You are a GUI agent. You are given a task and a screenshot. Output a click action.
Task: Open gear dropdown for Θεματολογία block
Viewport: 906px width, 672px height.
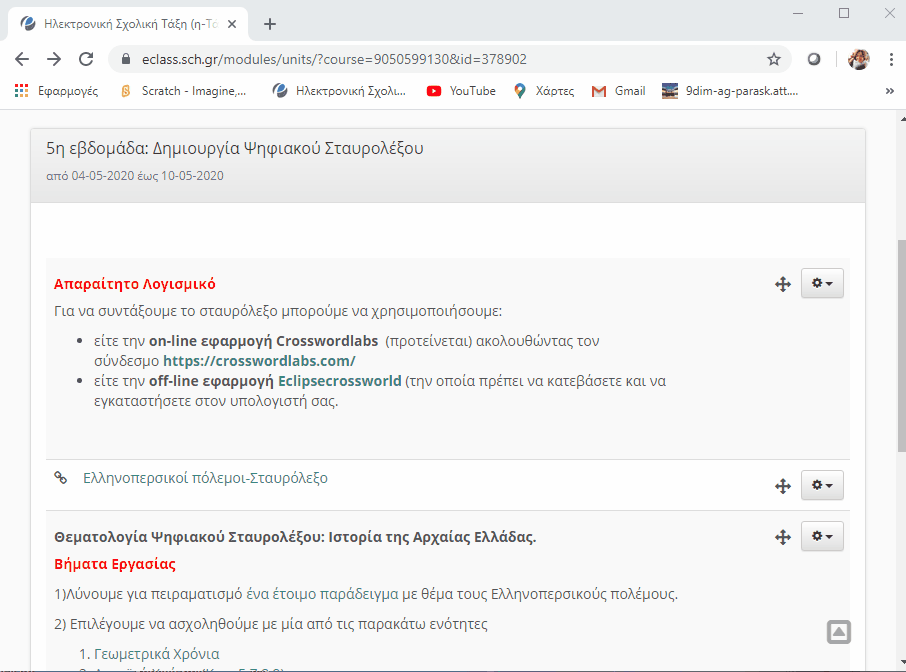pyautogui.click(x=822, y=536)
